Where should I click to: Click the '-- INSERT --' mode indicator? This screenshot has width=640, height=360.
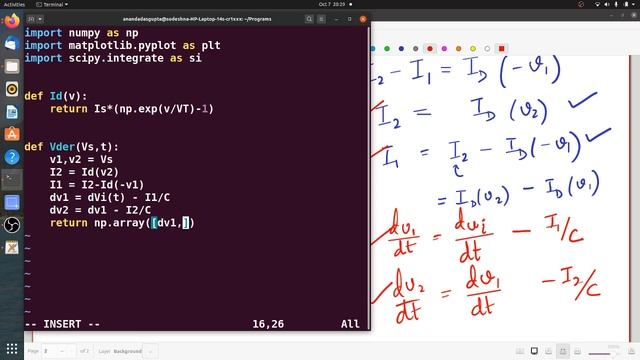[62, 324]
